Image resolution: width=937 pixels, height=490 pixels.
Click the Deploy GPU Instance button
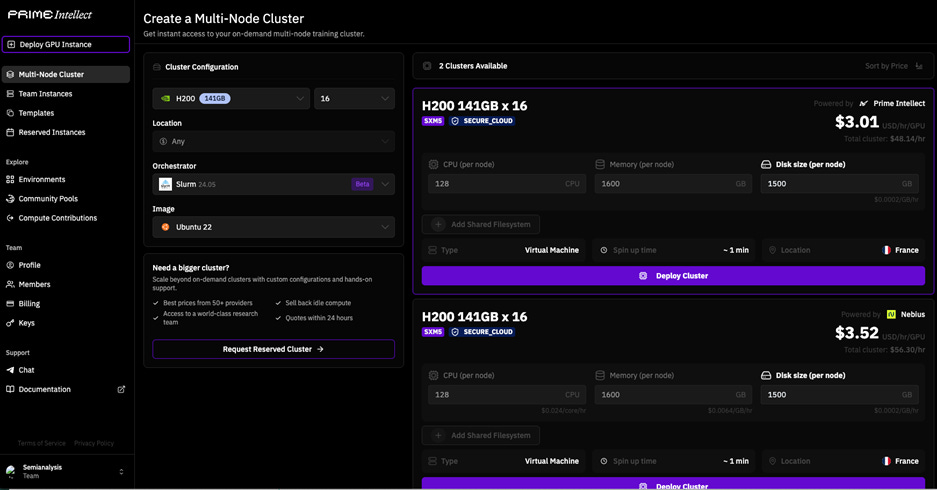coord(66,44)
